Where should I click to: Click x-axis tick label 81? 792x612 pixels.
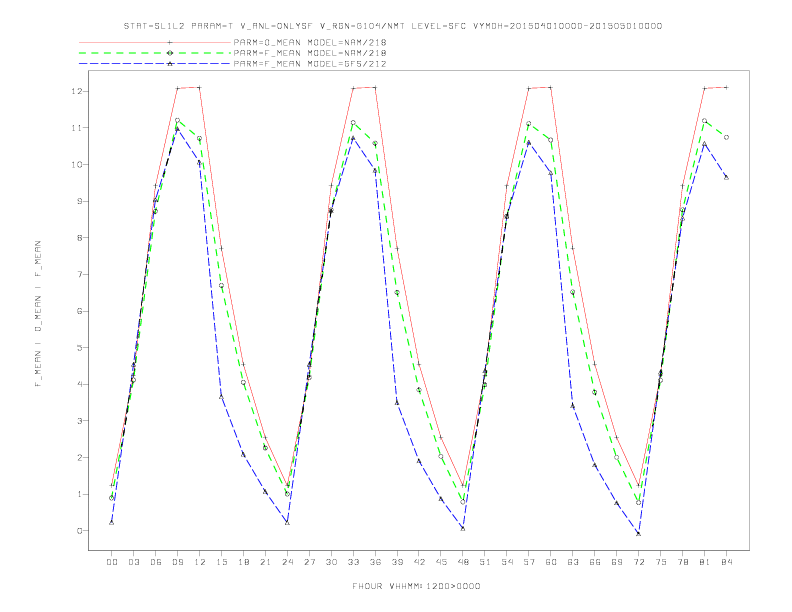pyautogui.click(x=705, y=562)
